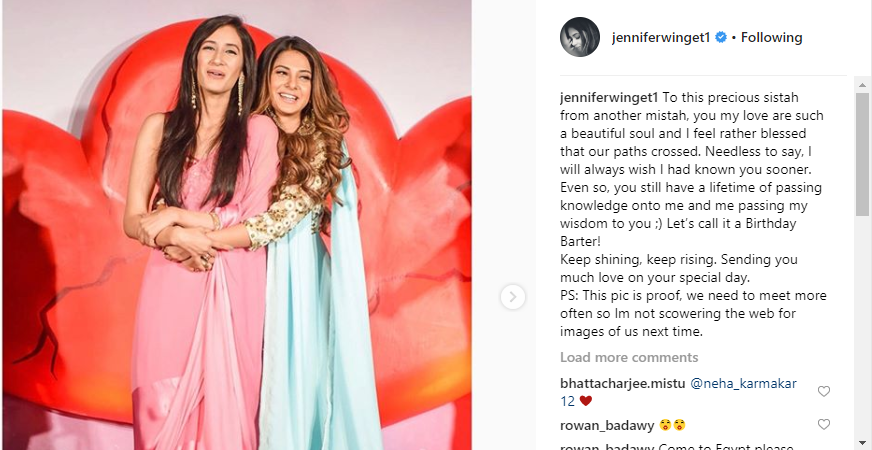Click the blue verified badge icon
The image size is (872, 450).
(x=721, y=37)
